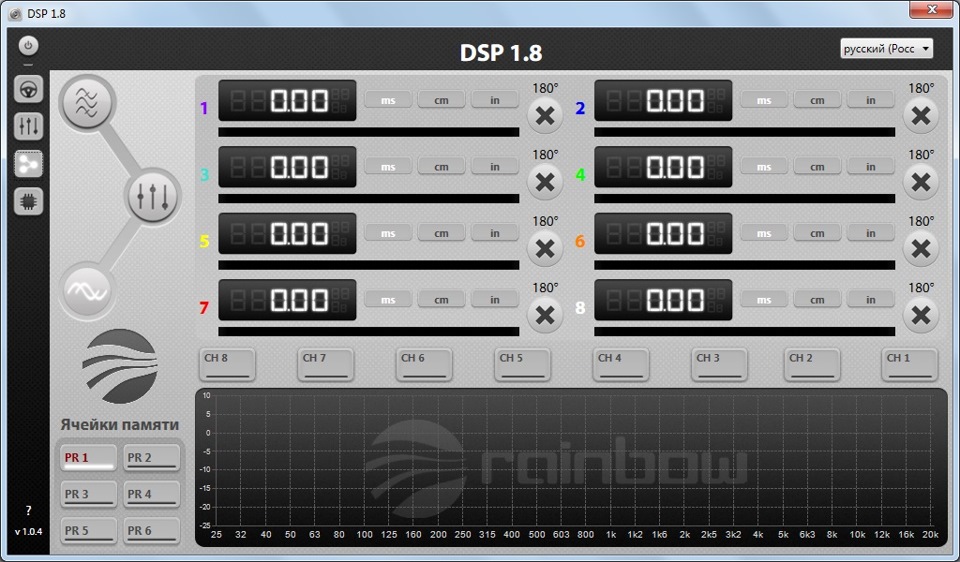960x562 pixels.
Task: Set channel 1 delay unit to cm
Action: (441, 100)
